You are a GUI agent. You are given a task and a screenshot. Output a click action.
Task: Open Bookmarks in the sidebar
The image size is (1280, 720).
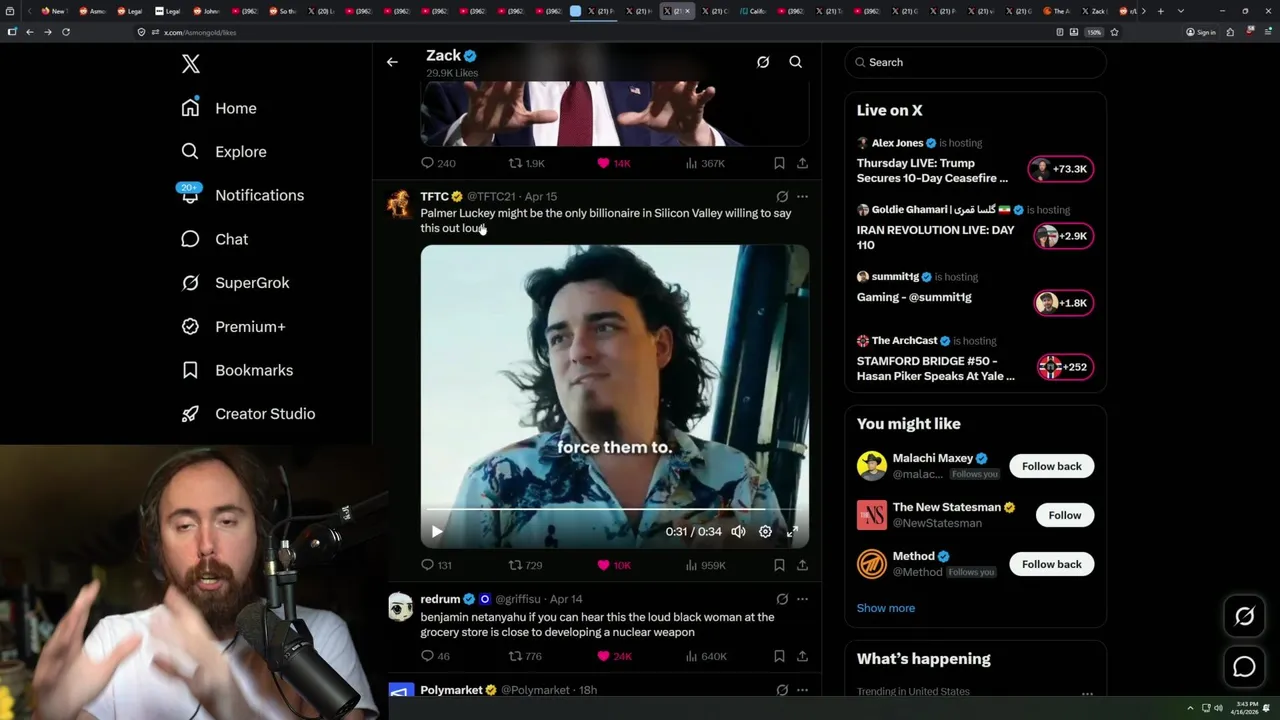(237, 370)
